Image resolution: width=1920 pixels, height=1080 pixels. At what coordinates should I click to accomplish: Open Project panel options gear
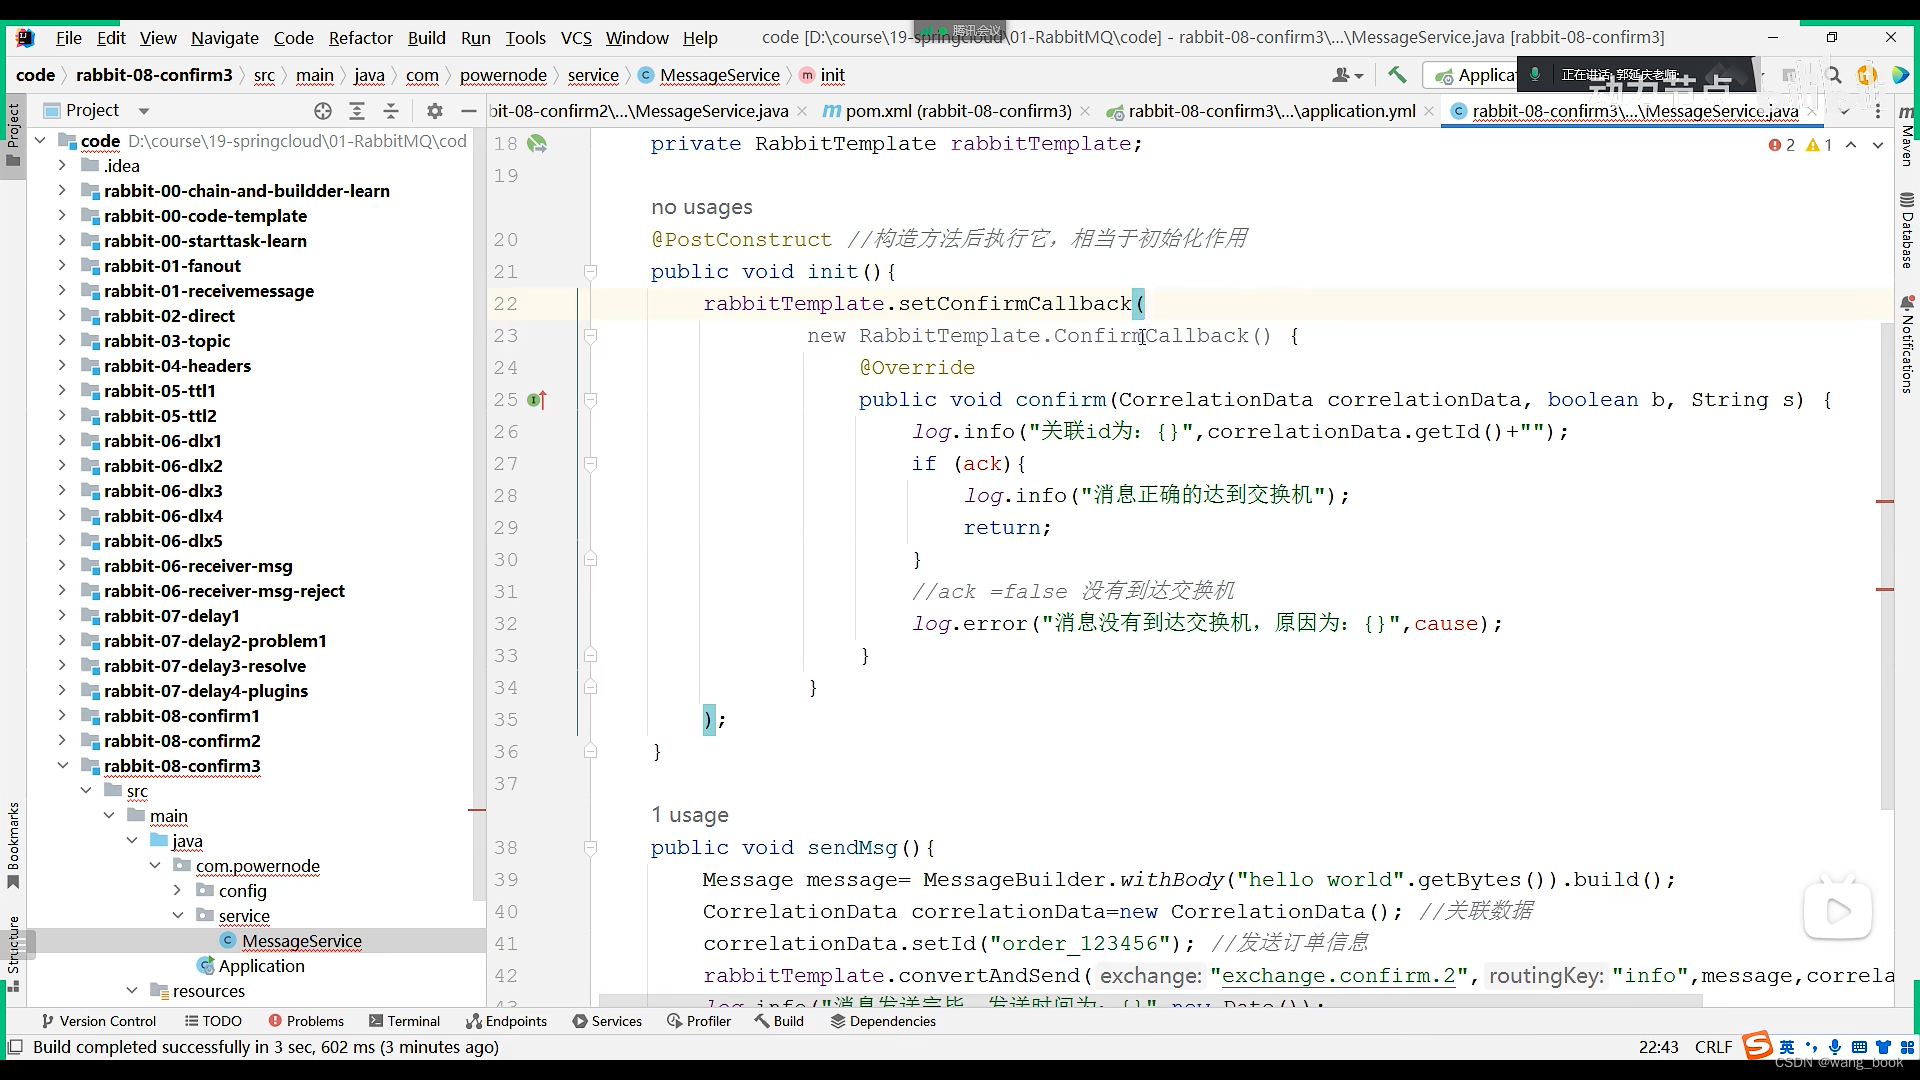(434, 111)
